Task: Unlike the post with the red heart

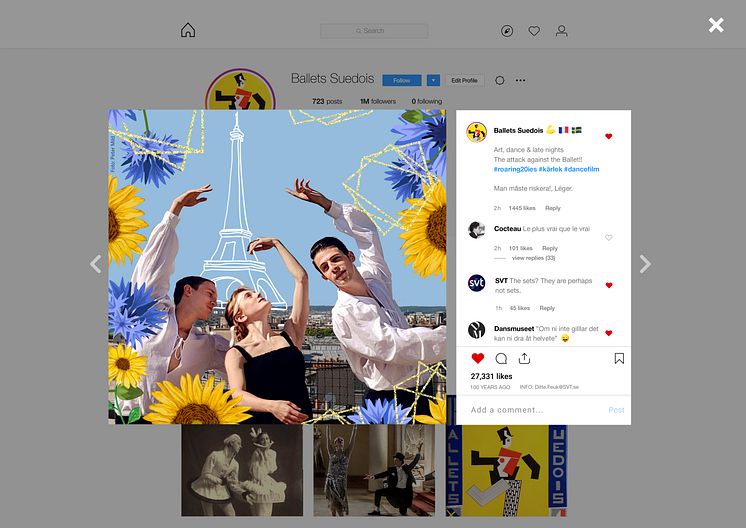Action: pos(478,358)
